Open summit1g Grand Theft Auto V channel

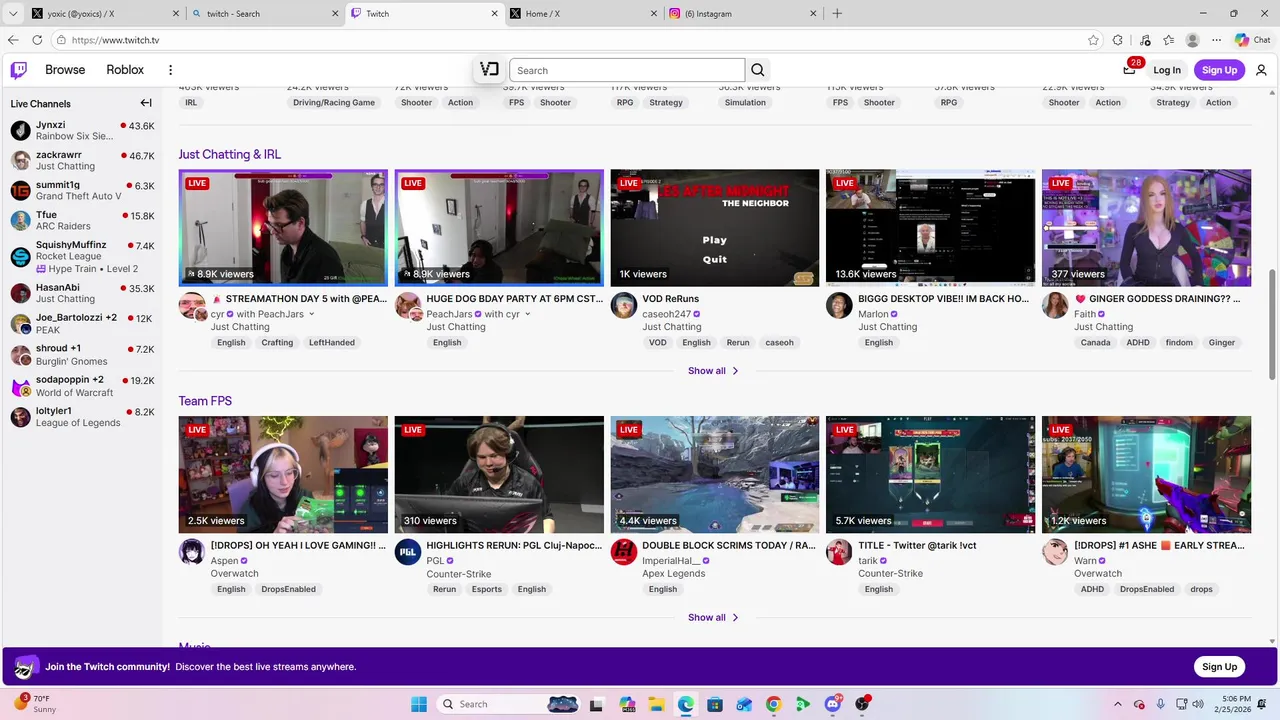(x=81, y=191)
